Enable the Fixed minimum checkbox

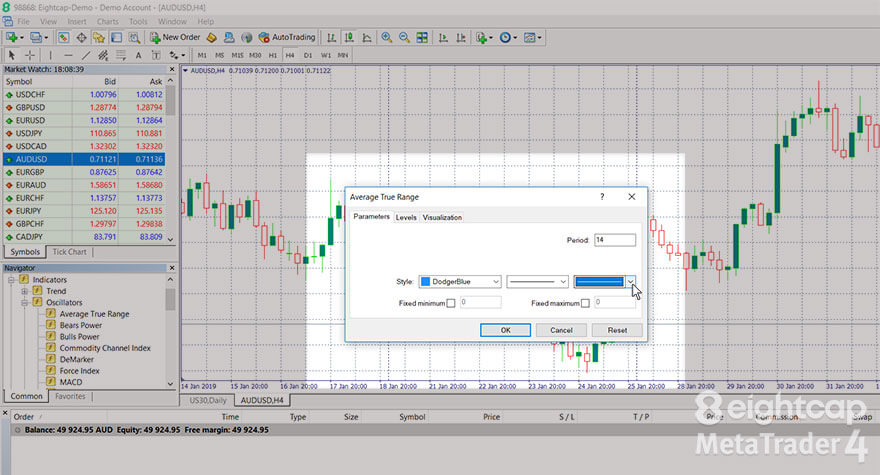[451, 303]
